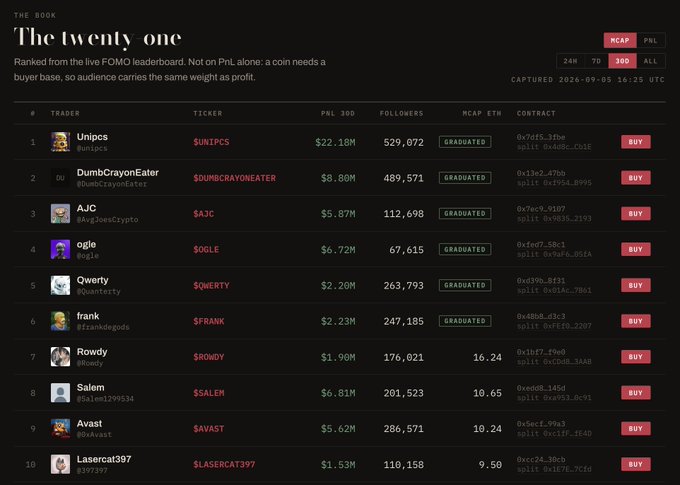Click the CONTRACT column header
The image size is (680, 485).
[536, 113]
